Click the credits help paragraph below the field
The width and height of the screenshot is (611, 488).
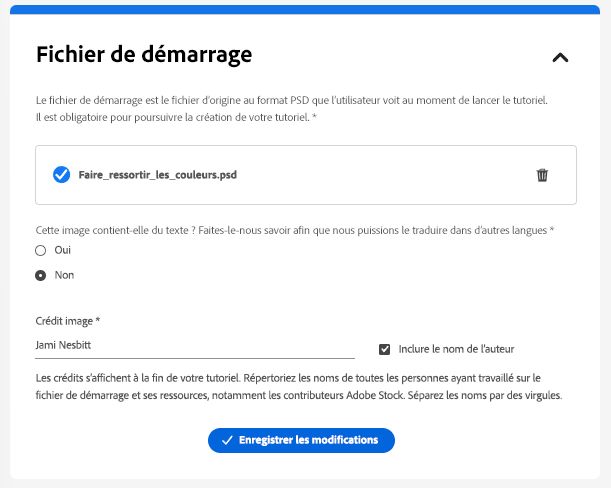coord(298,386)
